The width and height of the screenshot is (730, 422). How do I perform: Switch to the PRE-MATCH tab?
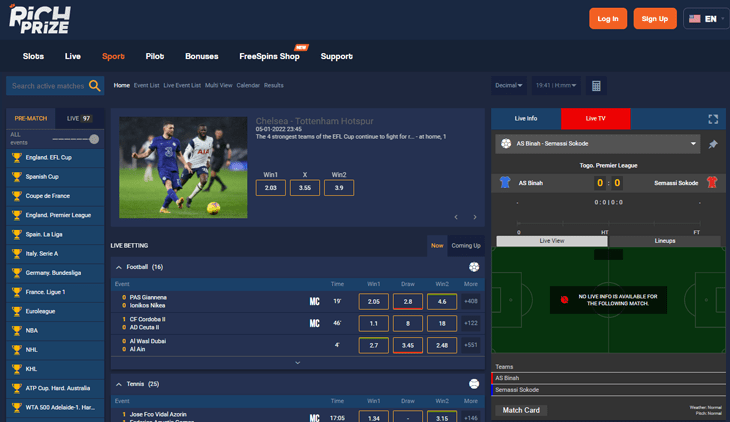pos(31,118)
